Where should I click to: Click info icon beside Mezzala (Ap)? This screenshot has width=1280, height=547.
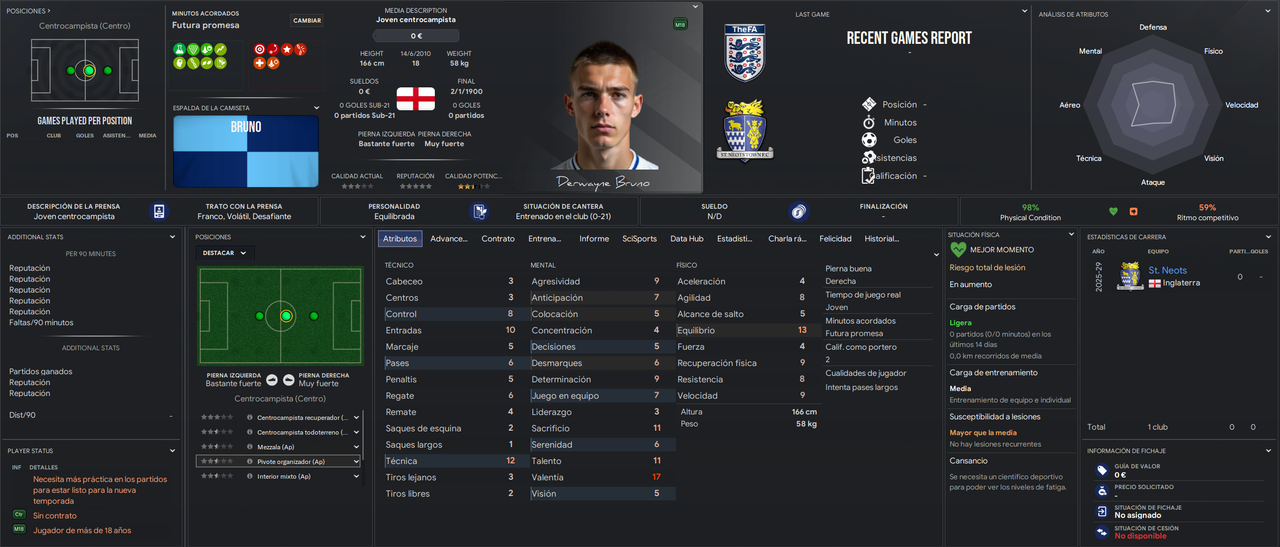click(x=249, y=447)
